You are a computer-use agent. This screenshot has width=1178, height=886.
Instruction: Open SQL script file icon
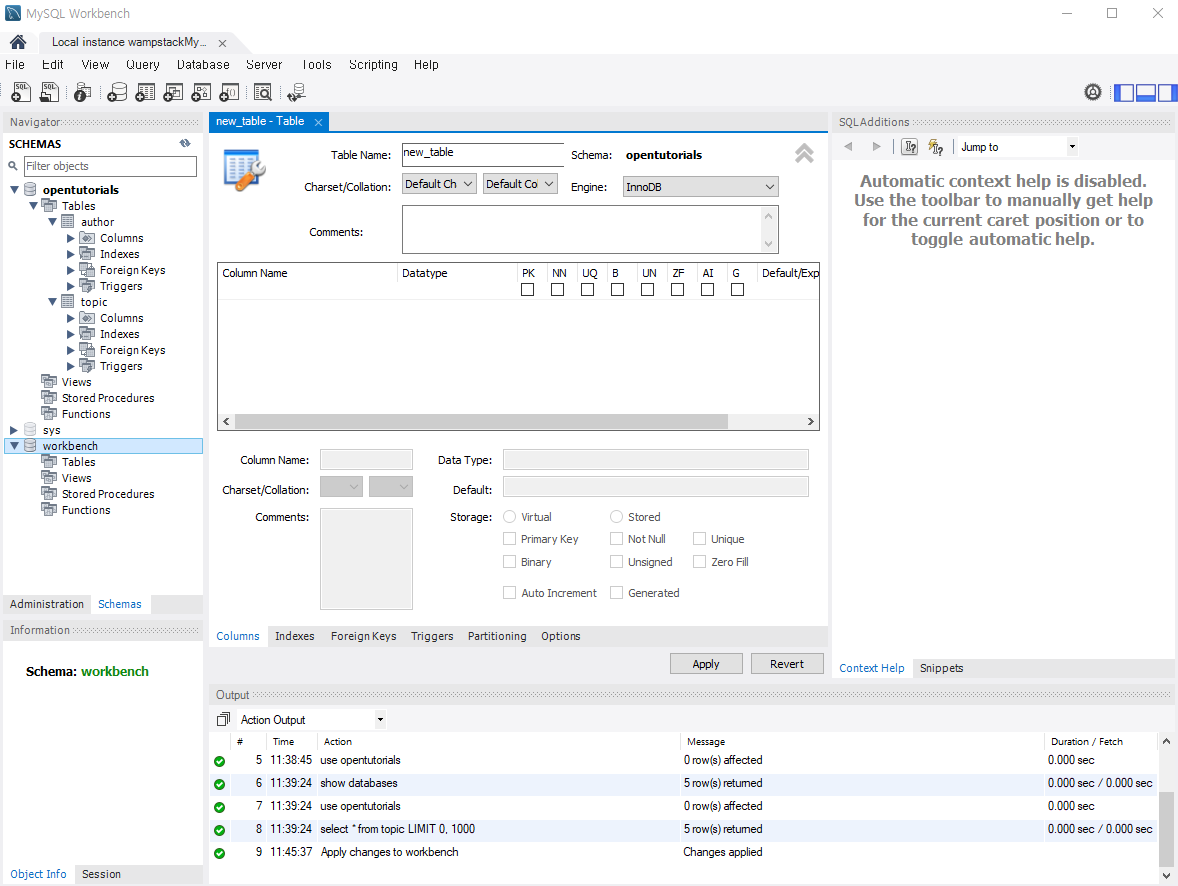click(x=50, y=92)
